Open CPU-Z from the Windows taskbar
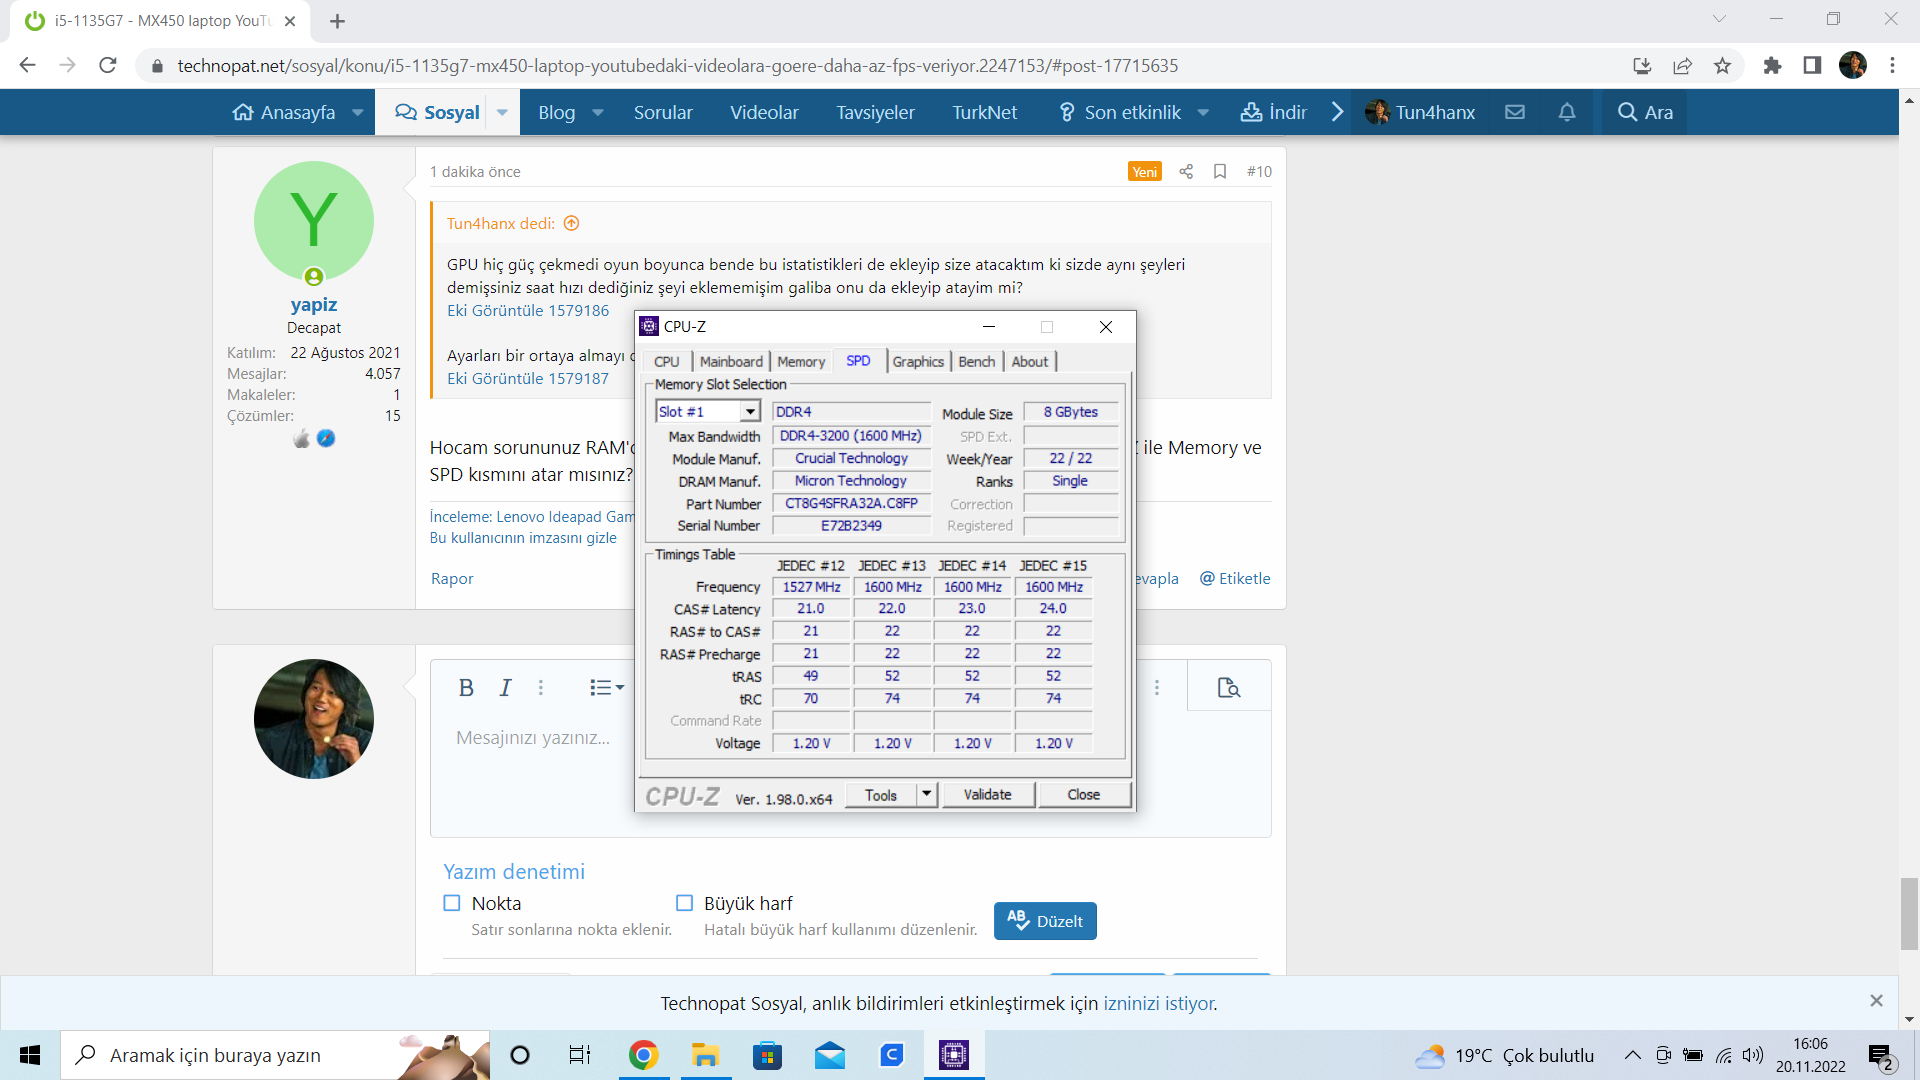This screenshot has width=1920, height=1080. pyautogui.click(x=954, y=1055)
